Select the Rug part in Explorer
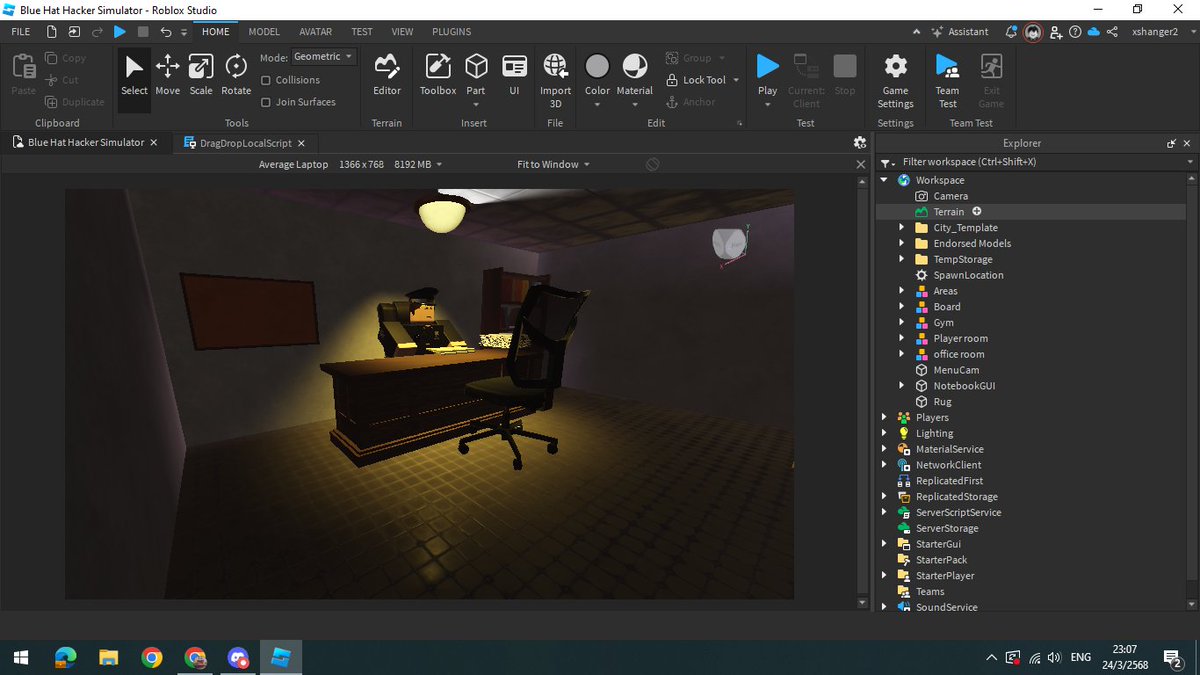The image size is (1200, 675). point(942,402)
